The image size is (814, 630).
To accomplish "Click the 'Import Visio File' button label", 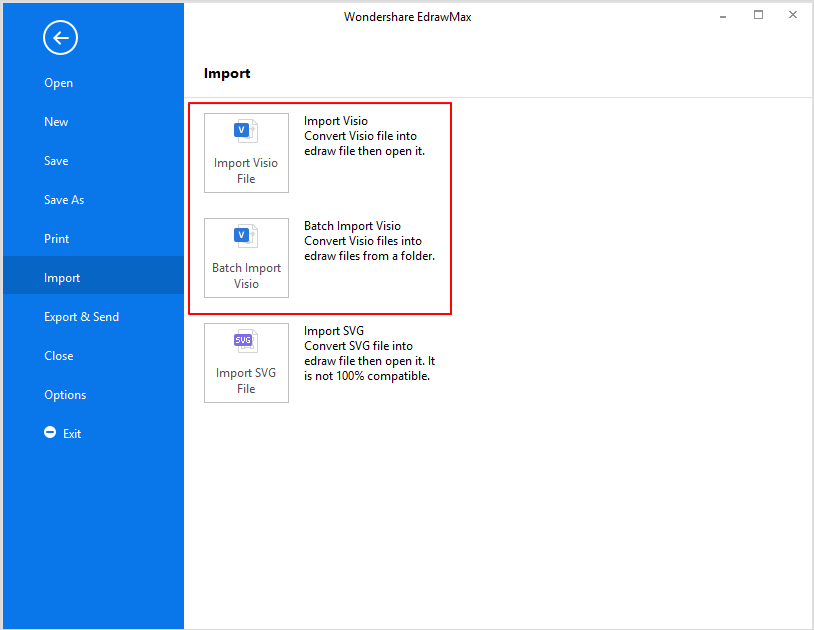I will tap(246, 171).
